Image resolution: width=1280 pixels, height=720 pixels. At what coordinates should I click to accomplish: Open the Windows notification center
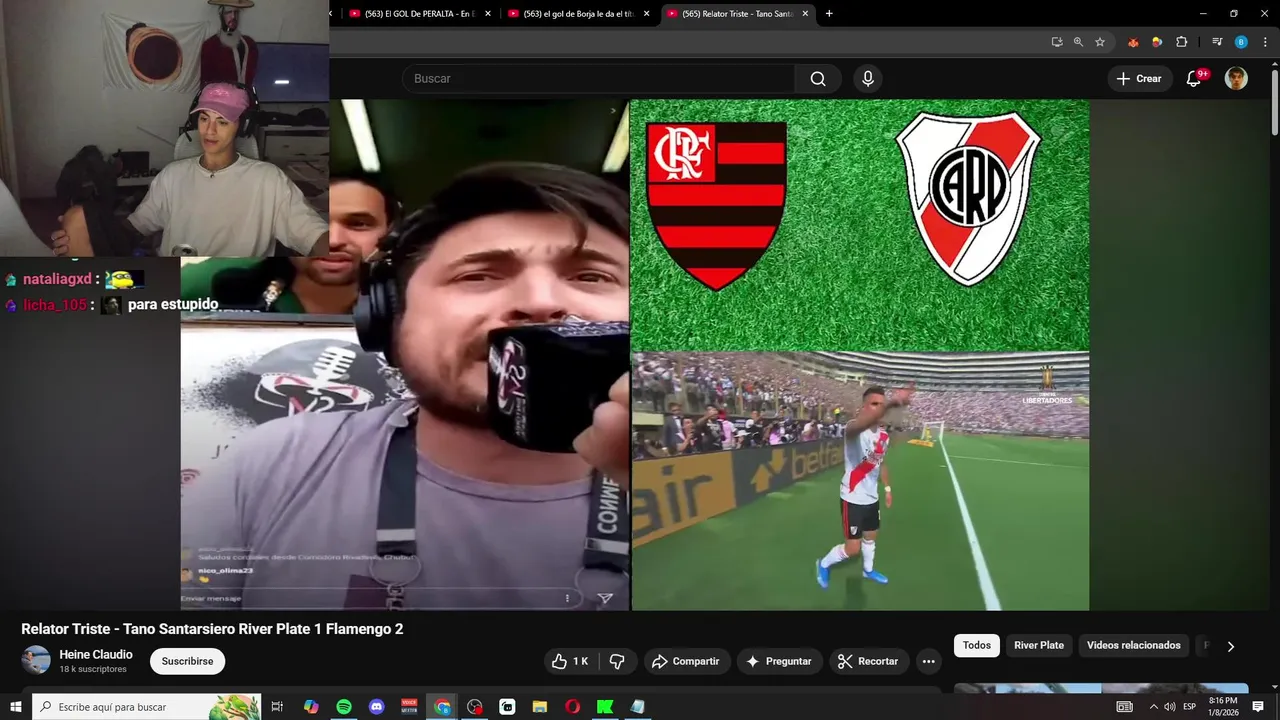1259,707
